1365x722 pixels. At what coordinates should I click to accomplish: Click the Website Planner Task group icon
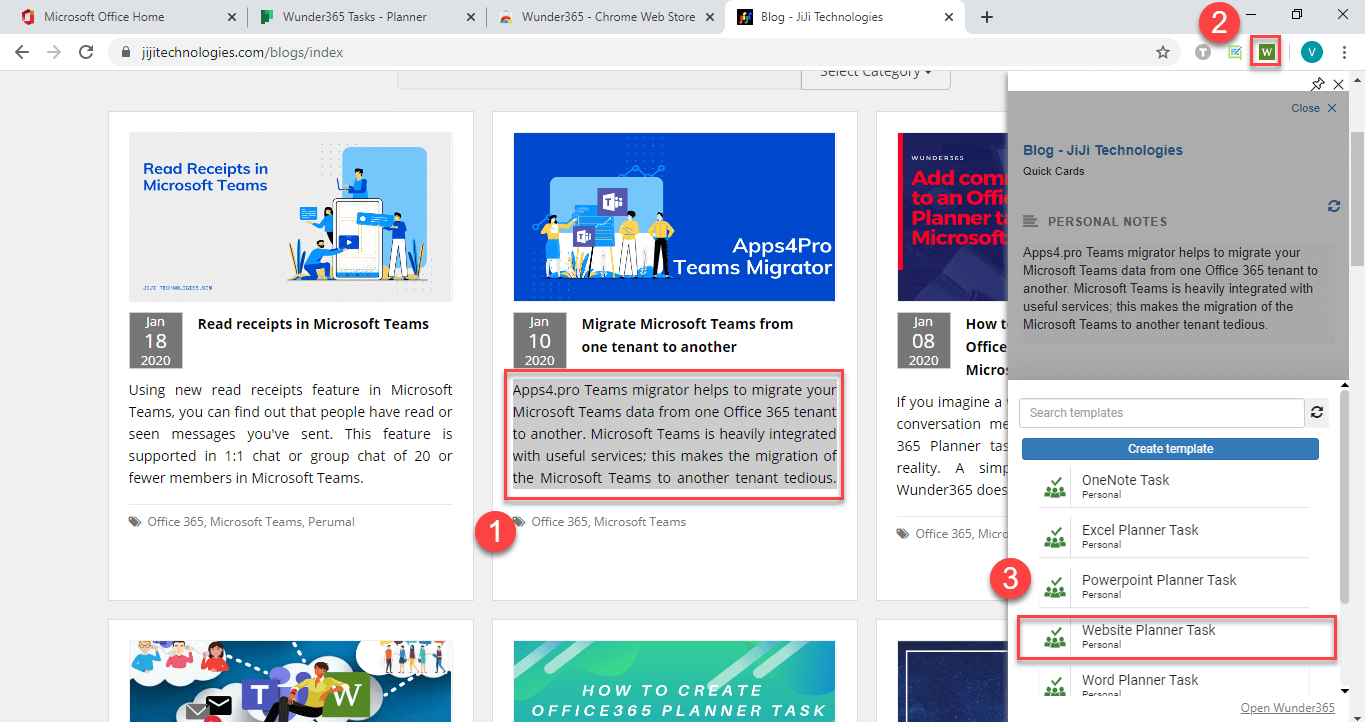tap(1054, 637)
